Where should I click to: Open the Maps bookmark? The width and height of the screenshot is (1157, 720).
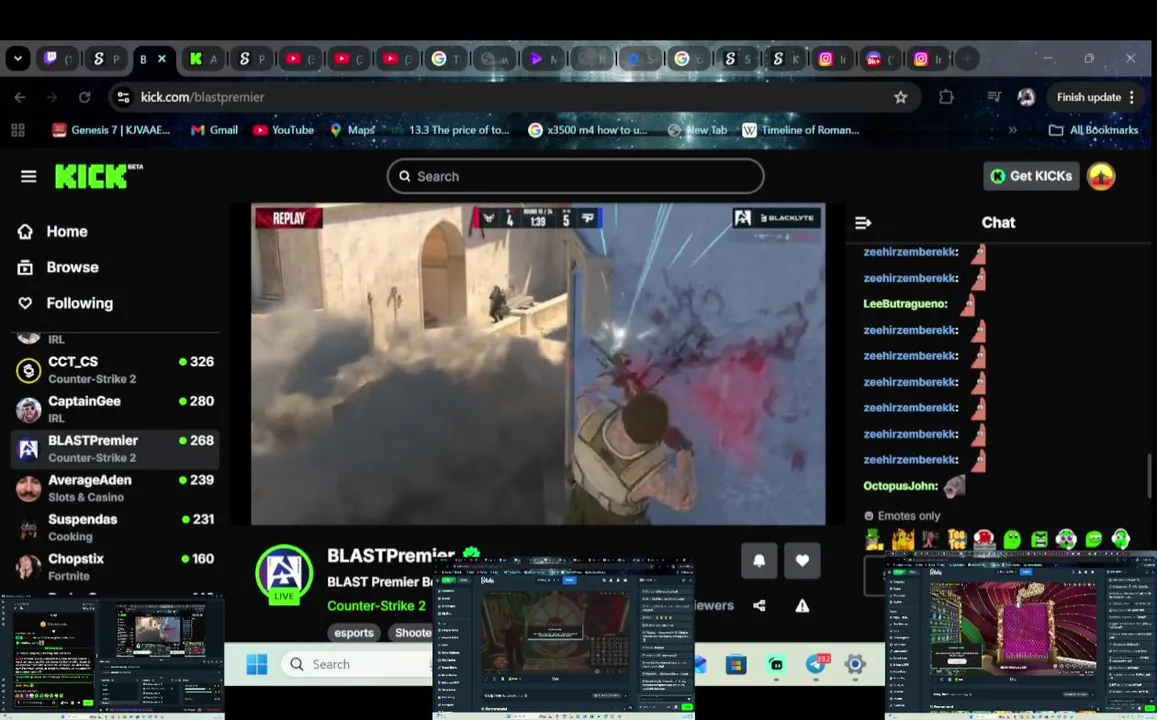point(353,130)
